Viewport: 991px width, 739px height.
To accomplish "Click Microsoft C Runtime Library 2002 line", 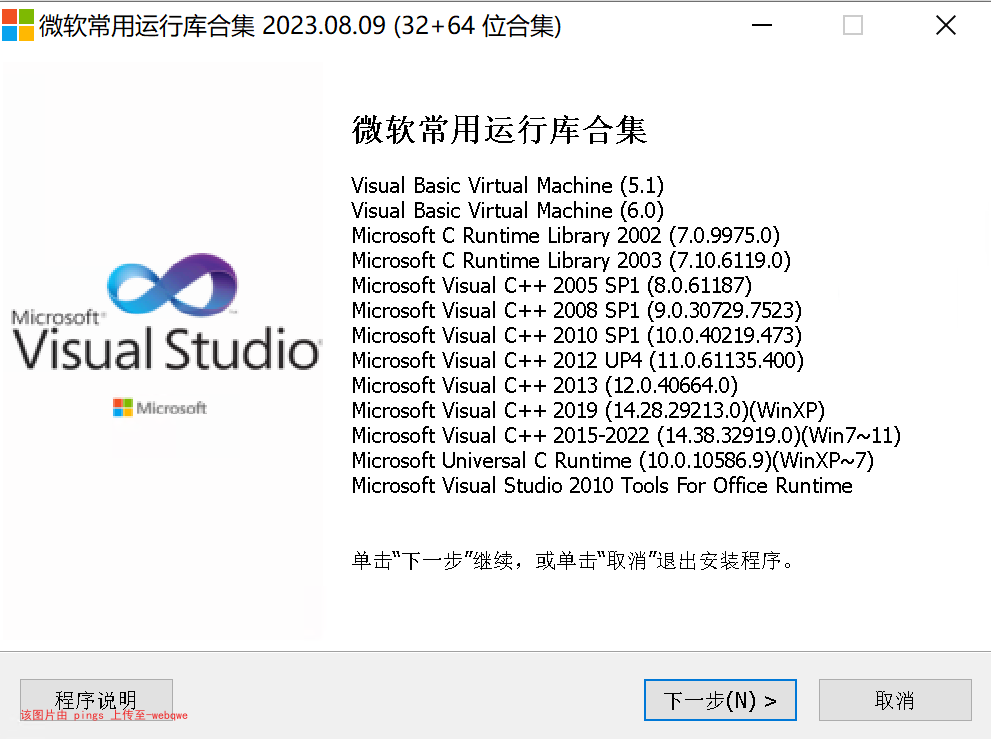I will tap(566, 235).
